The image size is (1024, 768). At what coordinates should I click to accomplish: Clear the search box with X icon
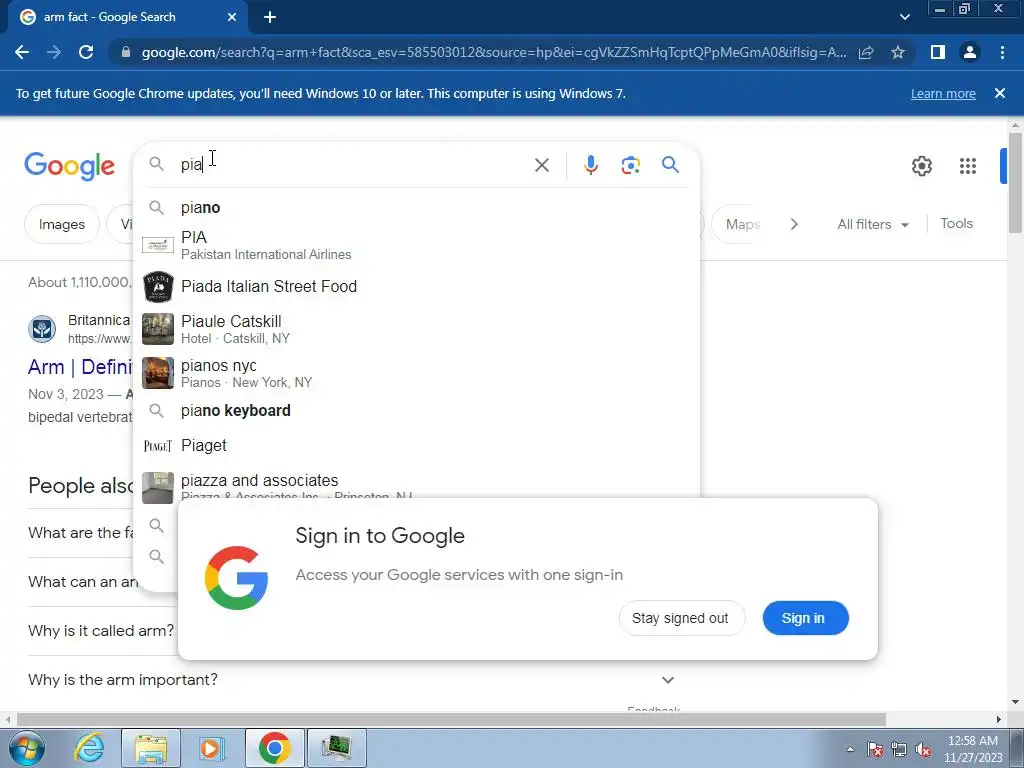[541, 165]
